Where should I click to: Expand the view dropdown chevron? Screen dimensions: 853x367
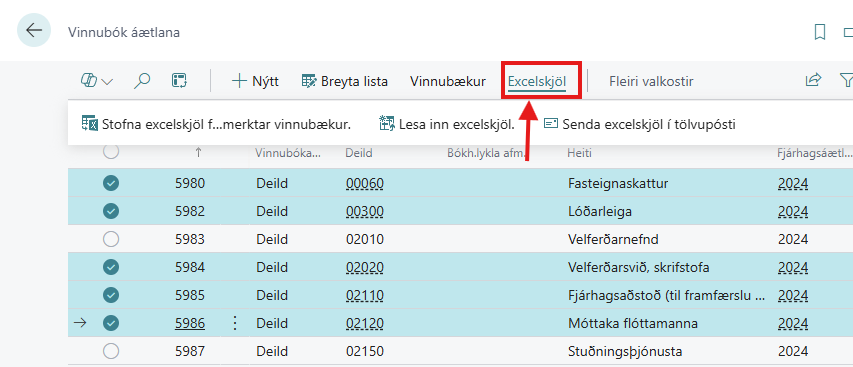(x=107, y=82)
